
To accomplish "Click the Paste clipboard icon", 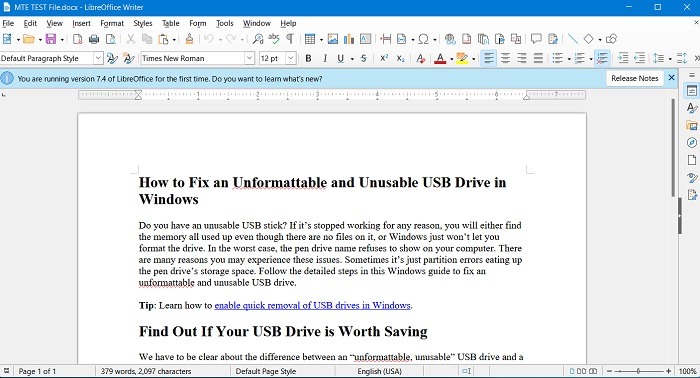I will 163,39.
